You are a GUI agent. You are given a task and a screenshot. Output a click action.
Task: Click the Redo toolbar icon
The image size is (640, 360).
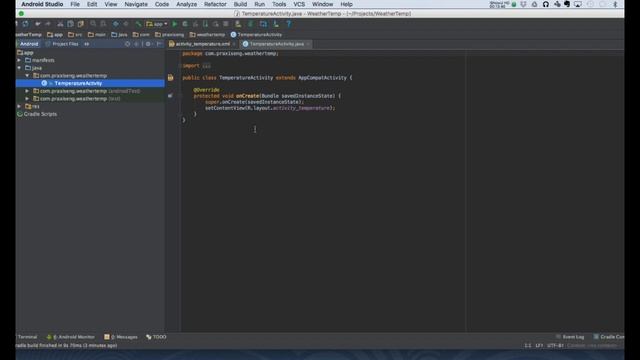48,24
